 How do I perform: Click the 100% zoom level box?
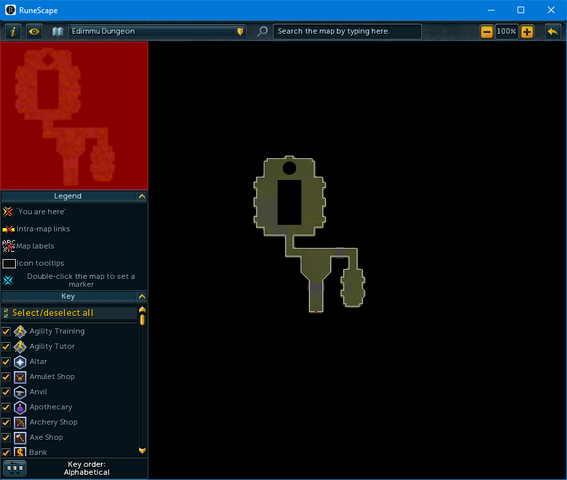click(506, 31)
